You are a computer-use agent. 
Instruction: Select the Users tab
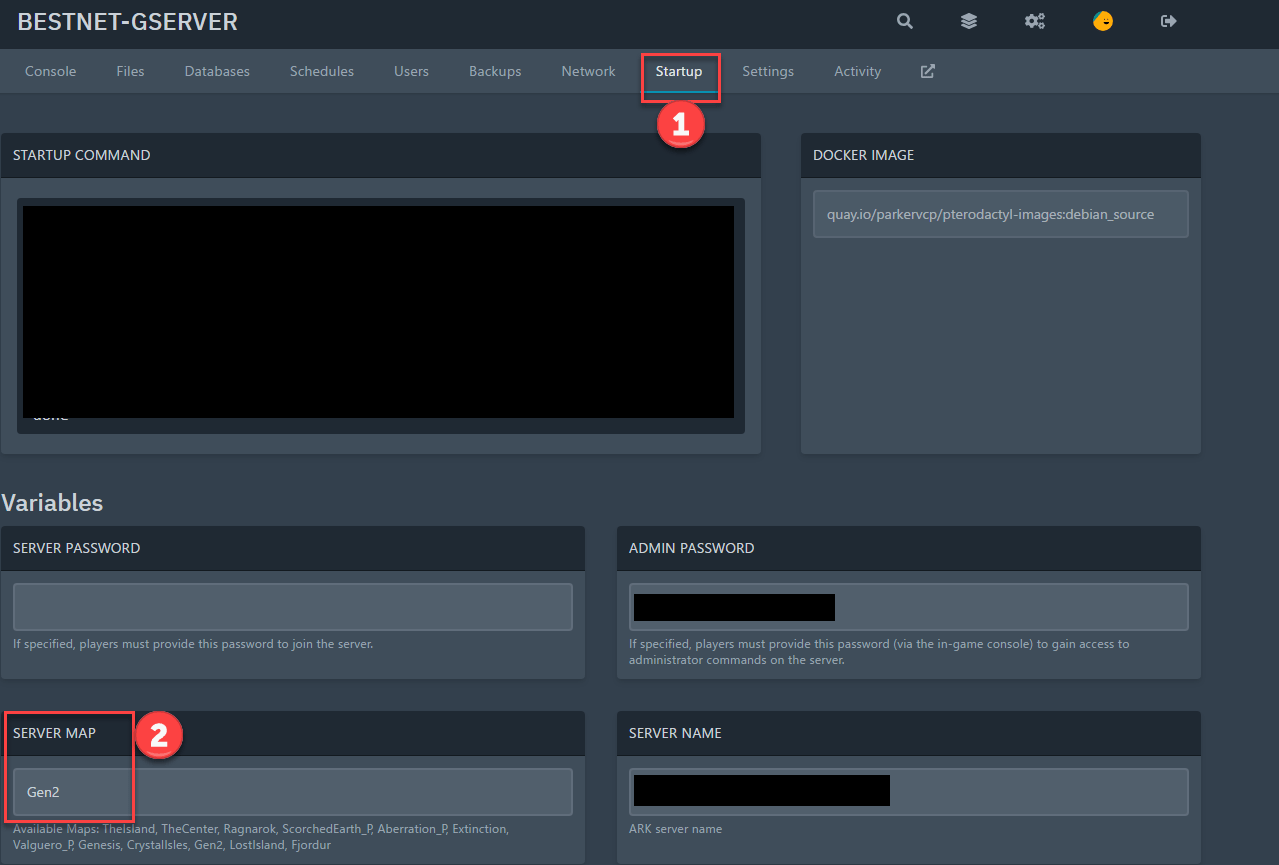pyautogui.click(x=411, y=71)
